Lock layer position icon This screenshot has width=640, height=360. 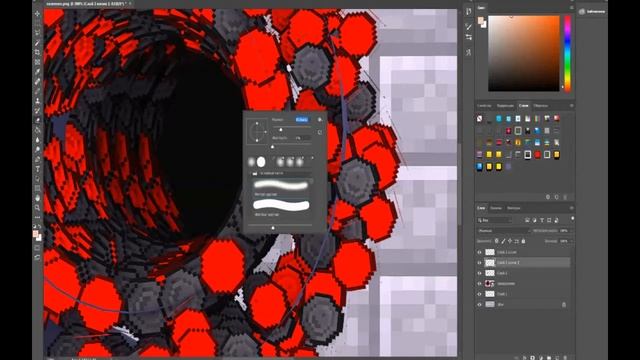coord(510,241)
